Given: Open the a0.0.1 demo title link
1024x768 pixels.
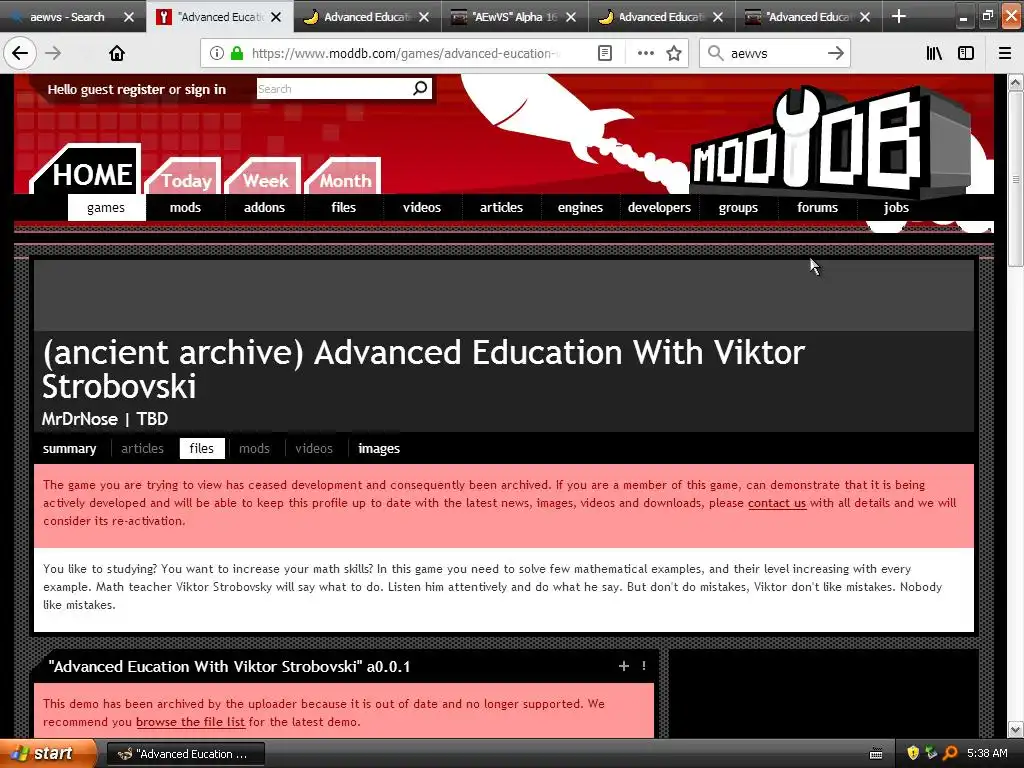Looking at the screenshot, I should click(229, 666).
